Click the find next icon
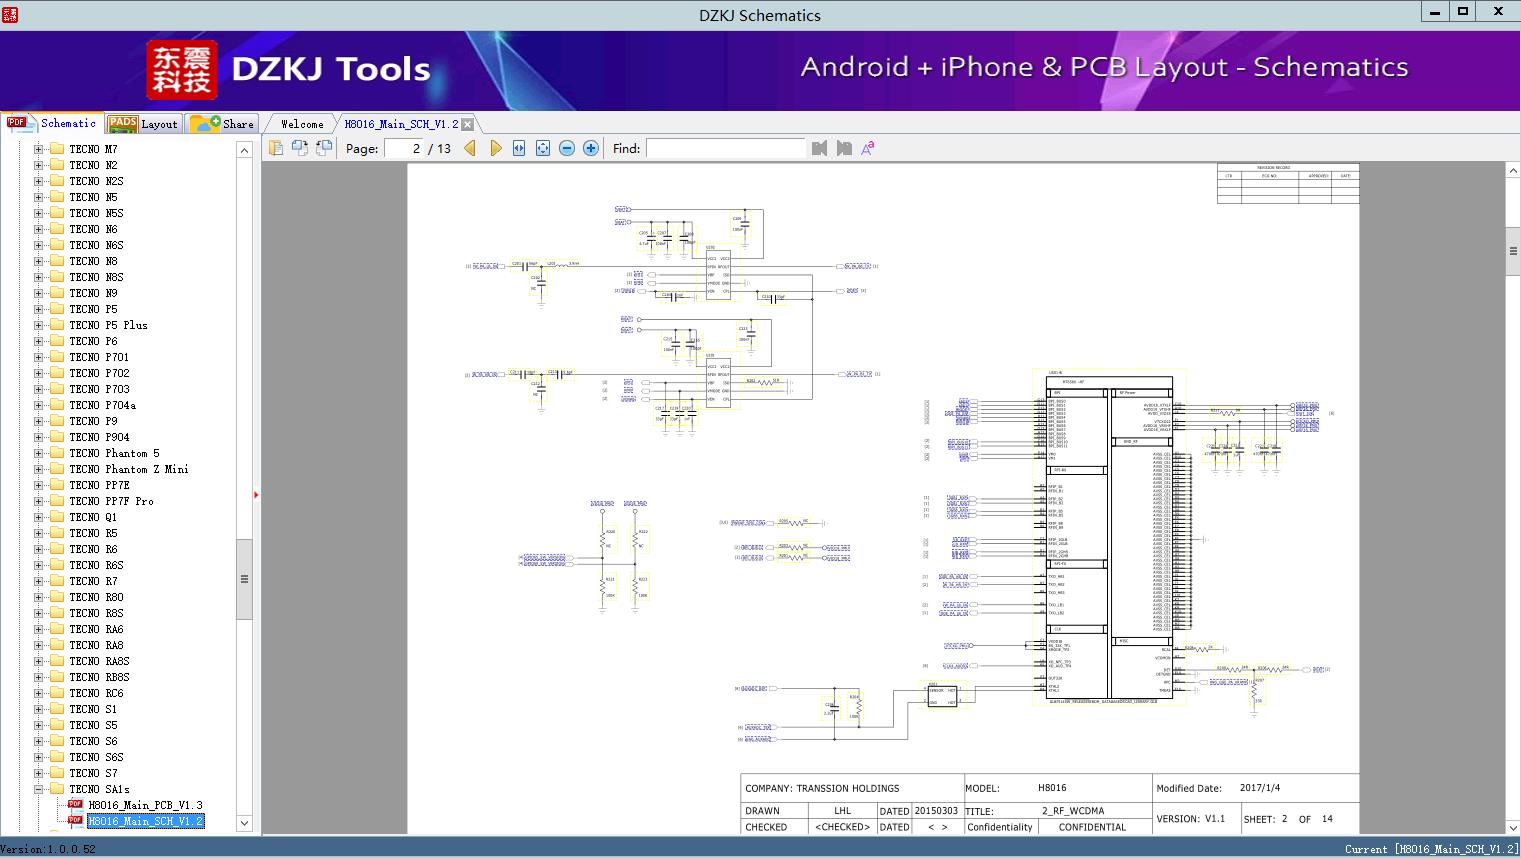The height and width of the screenshot is (859, 1521). point(844,148)
